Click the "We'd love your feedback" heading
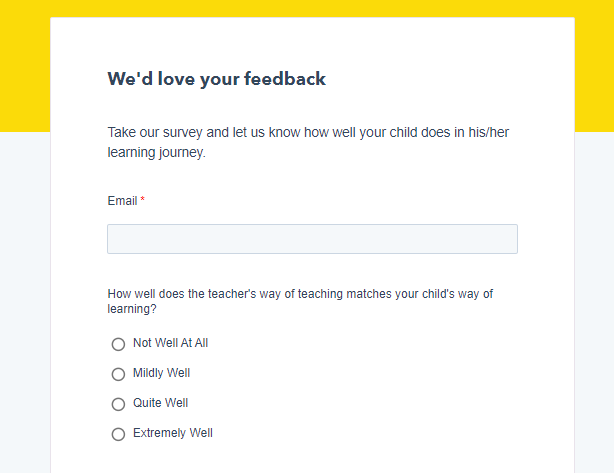This screenshot has width=614, height=473. point(216,79)
